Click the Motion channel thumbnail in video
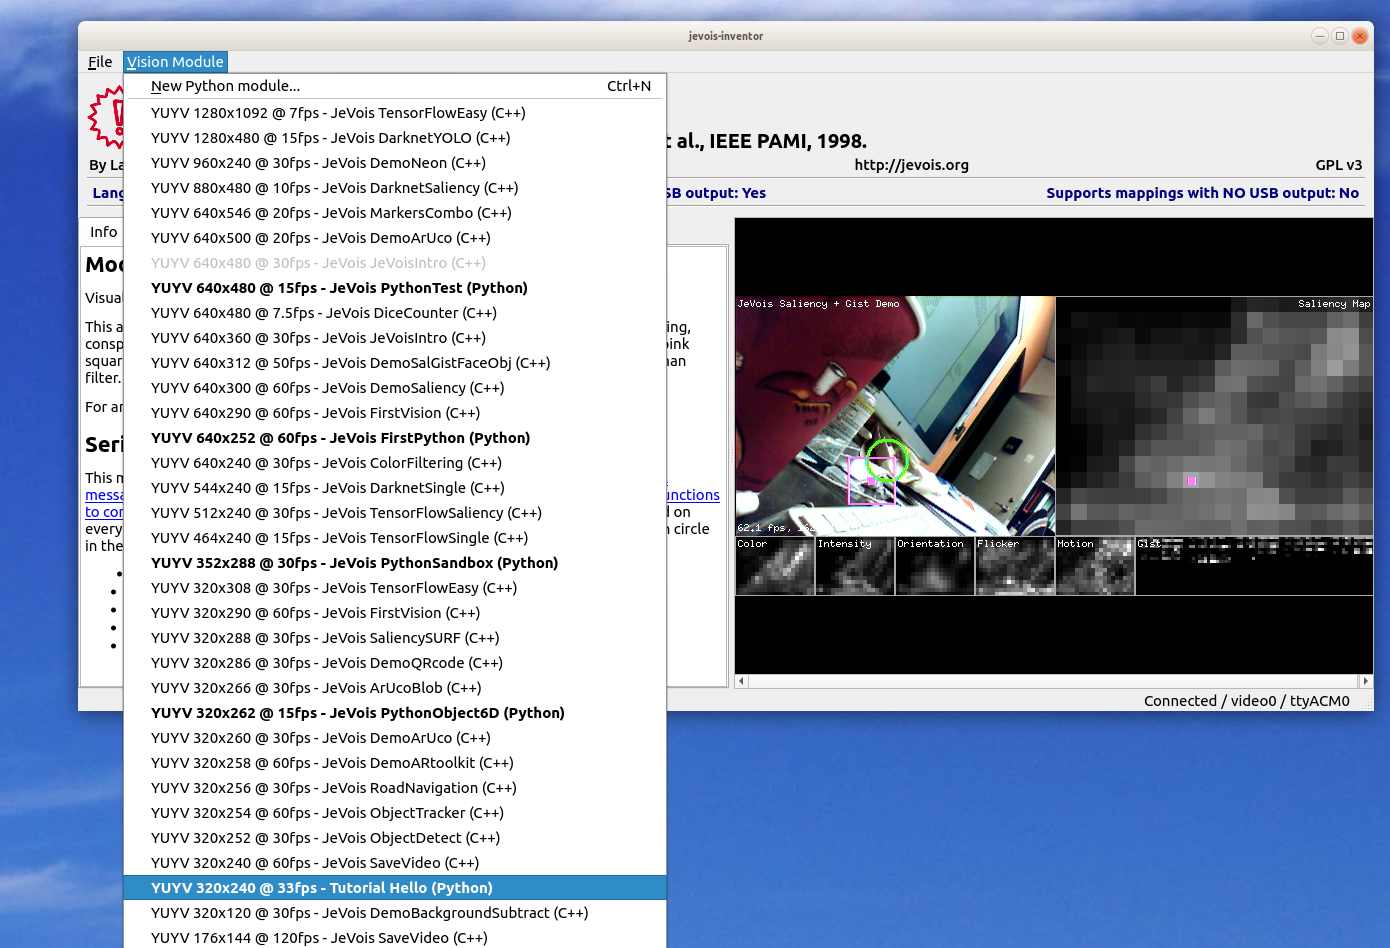This screenshot has width=1390, height=948. [1095, 566]
